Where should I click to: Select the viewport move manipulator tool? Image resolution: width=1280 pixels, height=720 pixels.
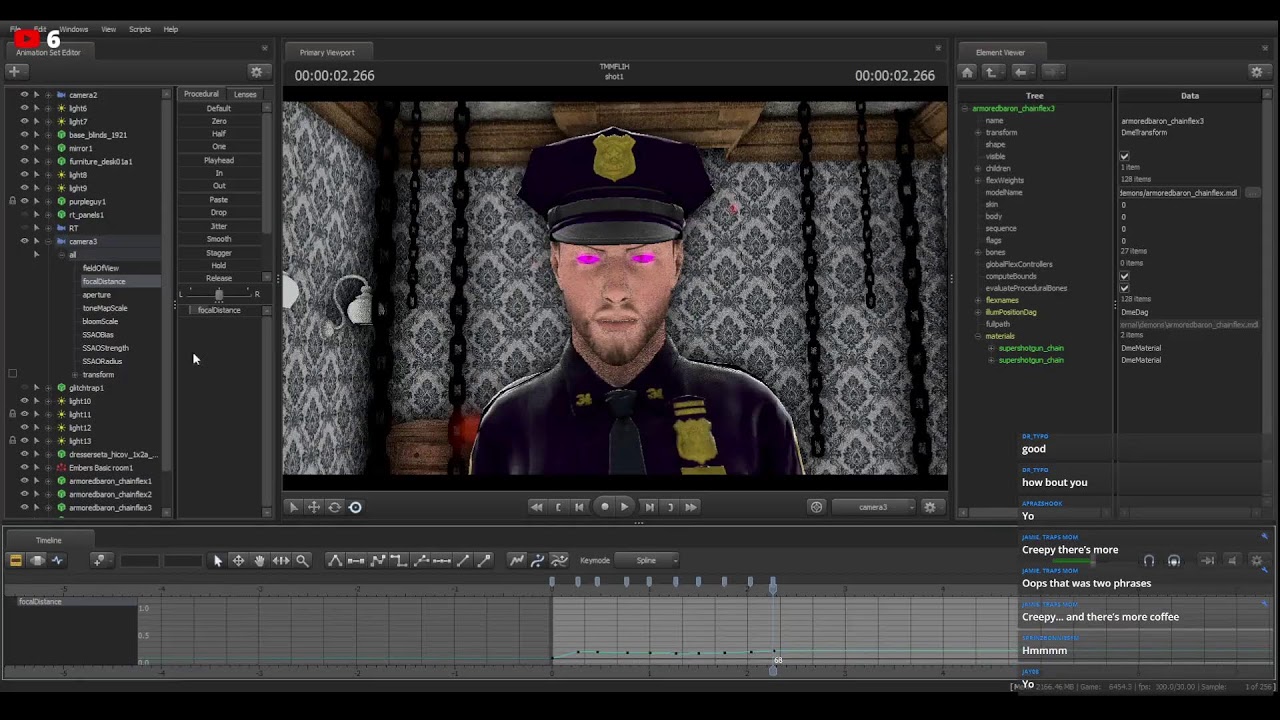click(314, 507)
